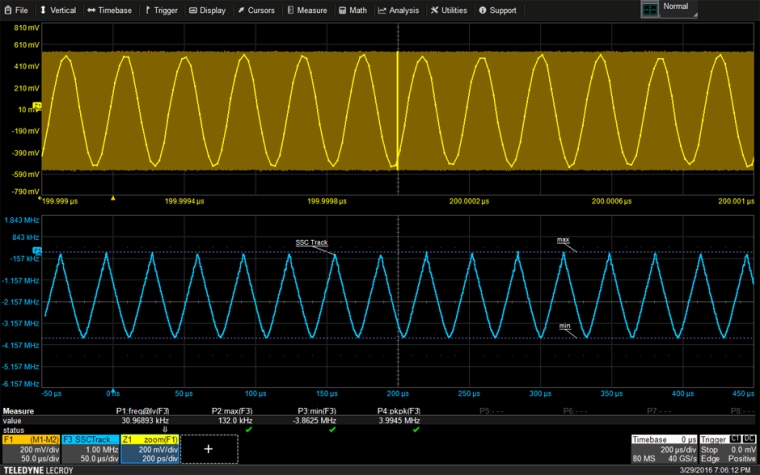
Task: Open the Measure menu
Action: coord(308,10)
